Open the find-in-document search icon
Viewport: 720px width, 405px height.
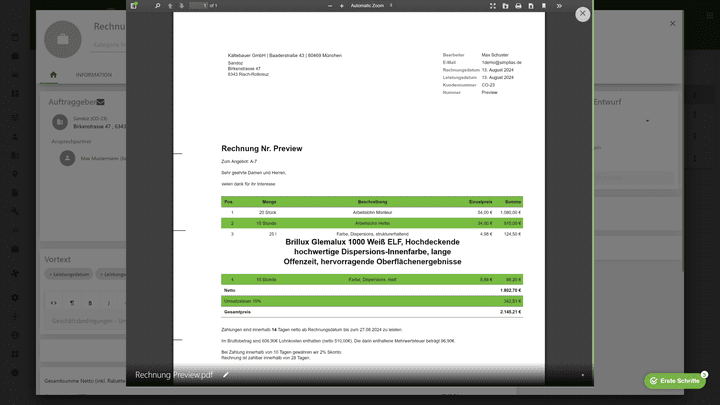[157, 6]
